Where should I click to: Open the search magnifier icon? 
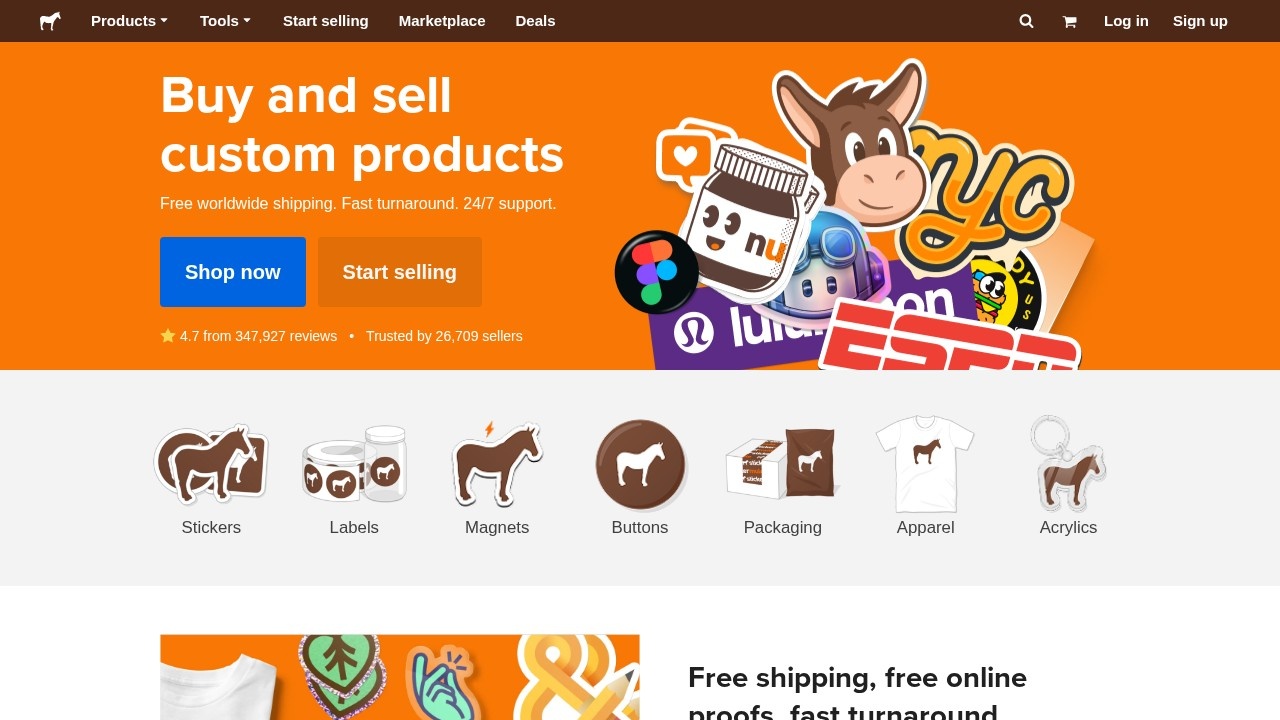click(x=1026, y=21)
